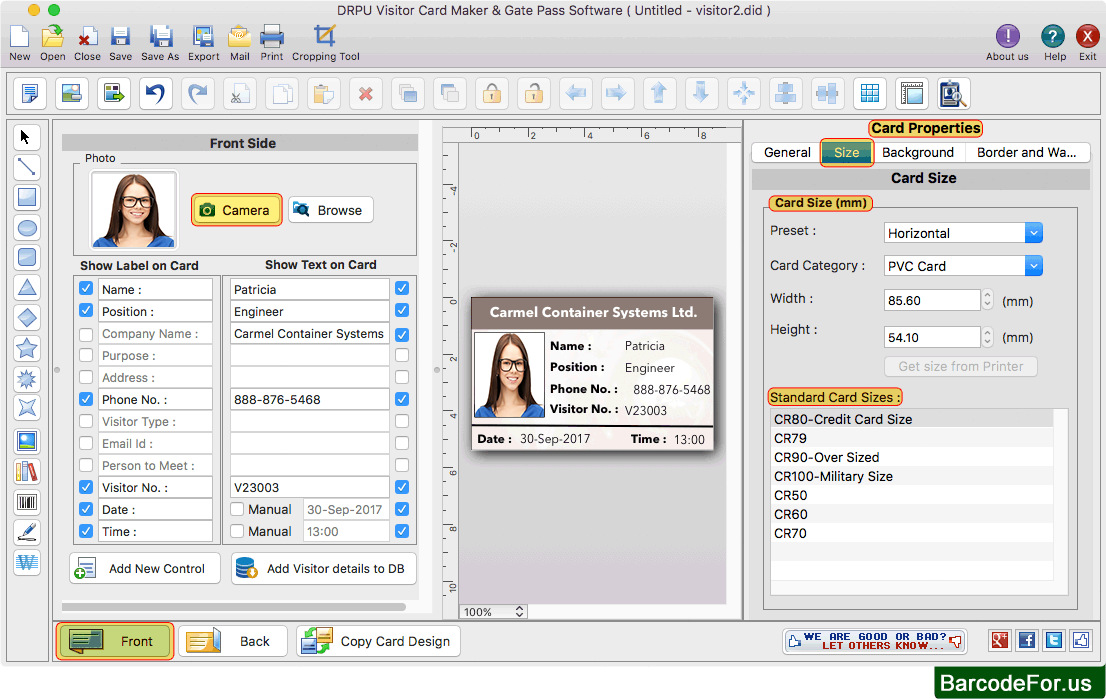The height and width of the screenshot is (699, 1106).
Task: Click the Camera button
Action: pos(236,210)
